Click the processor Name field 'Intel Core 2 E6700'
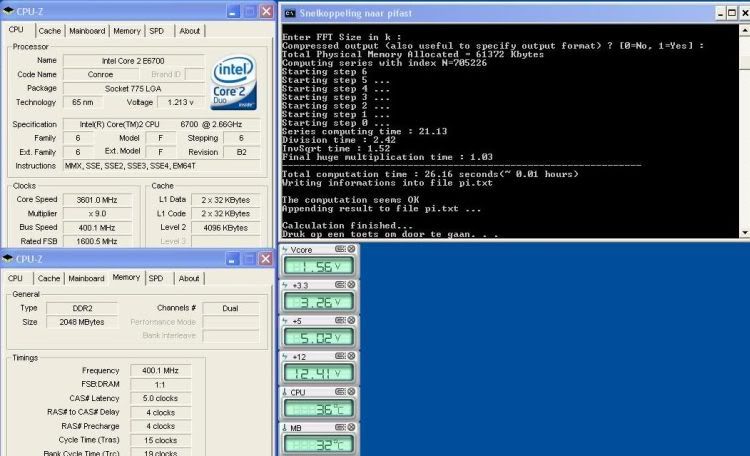This screenshot has width=750, height=456. [x=133, y=61]
